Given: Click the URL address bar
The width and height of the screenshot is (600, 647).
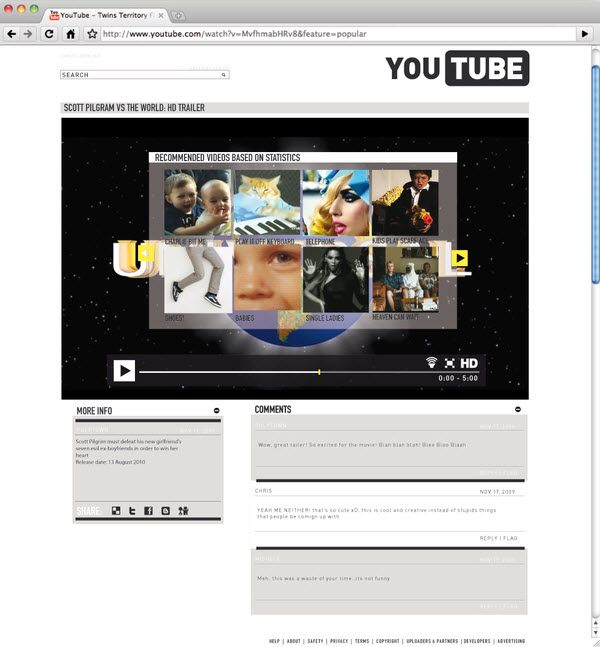Looking at the screenshot, I should tap(337, 34).
